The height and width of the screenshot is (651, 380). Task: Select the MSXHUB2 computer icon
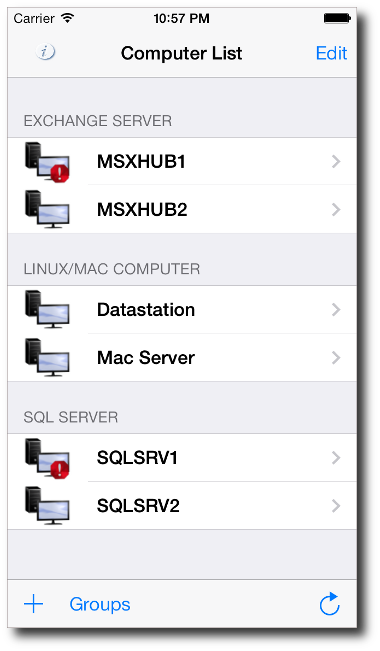(47, 209)
